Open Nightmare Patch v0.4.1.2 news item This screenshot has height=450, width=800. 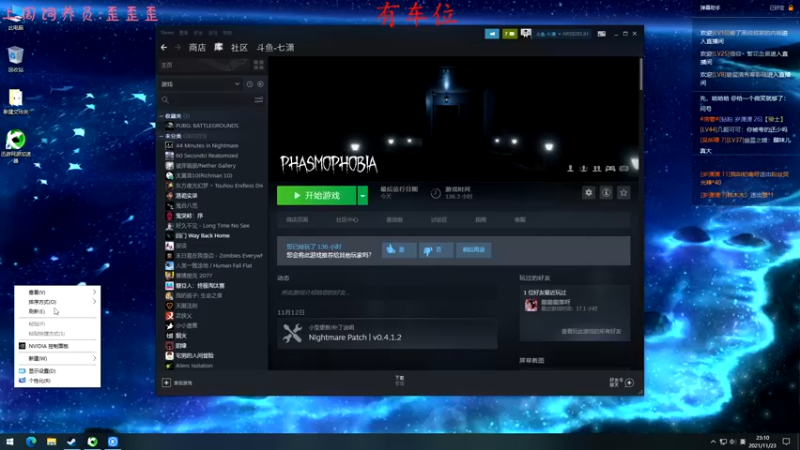pyautogui.click(x=387, y=333)
